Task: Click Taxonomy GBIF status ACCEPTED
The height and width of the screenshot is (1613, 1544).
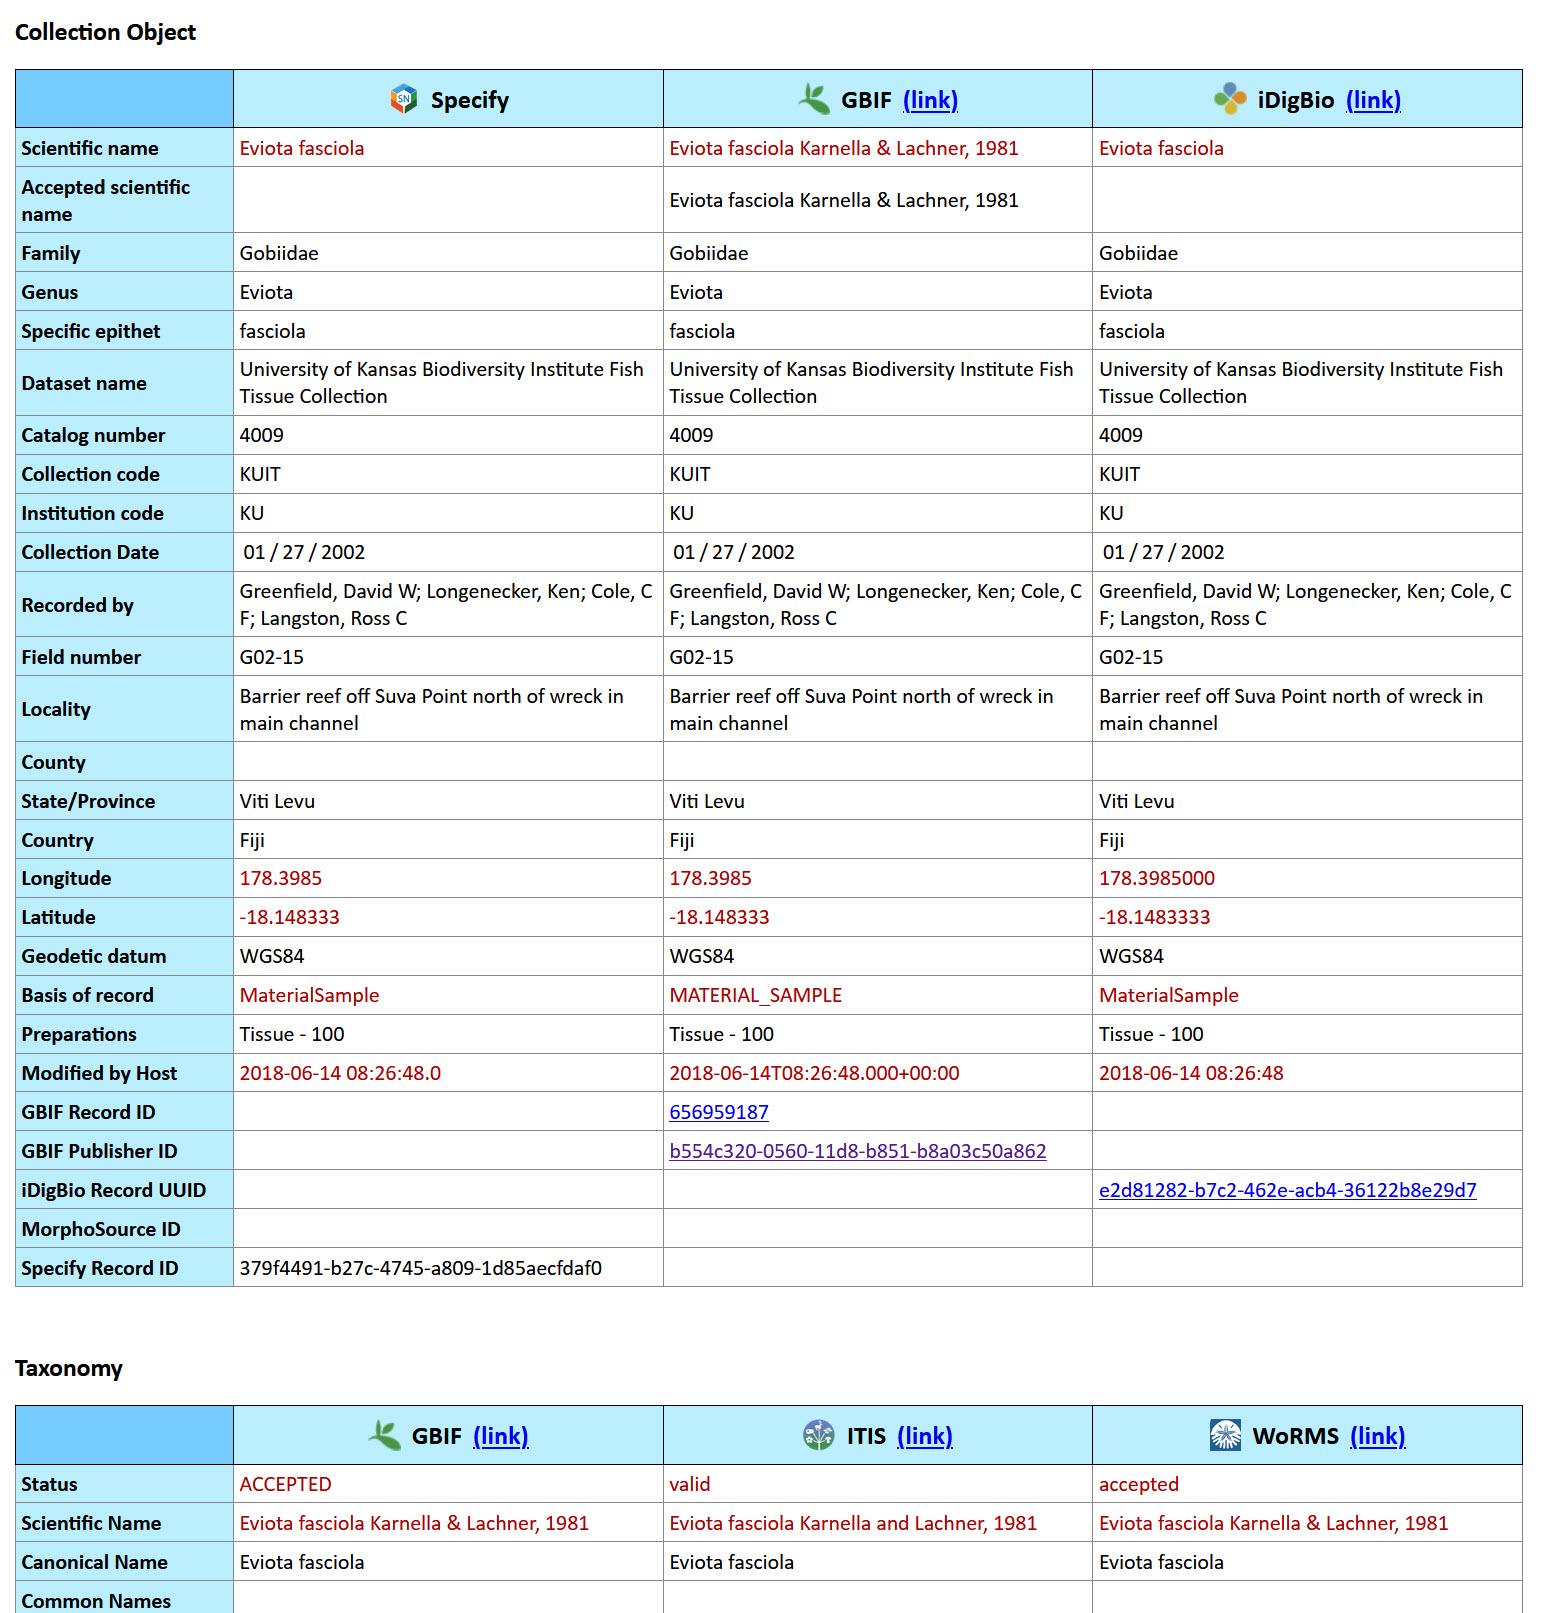Action: click(x=286, y=1484)
